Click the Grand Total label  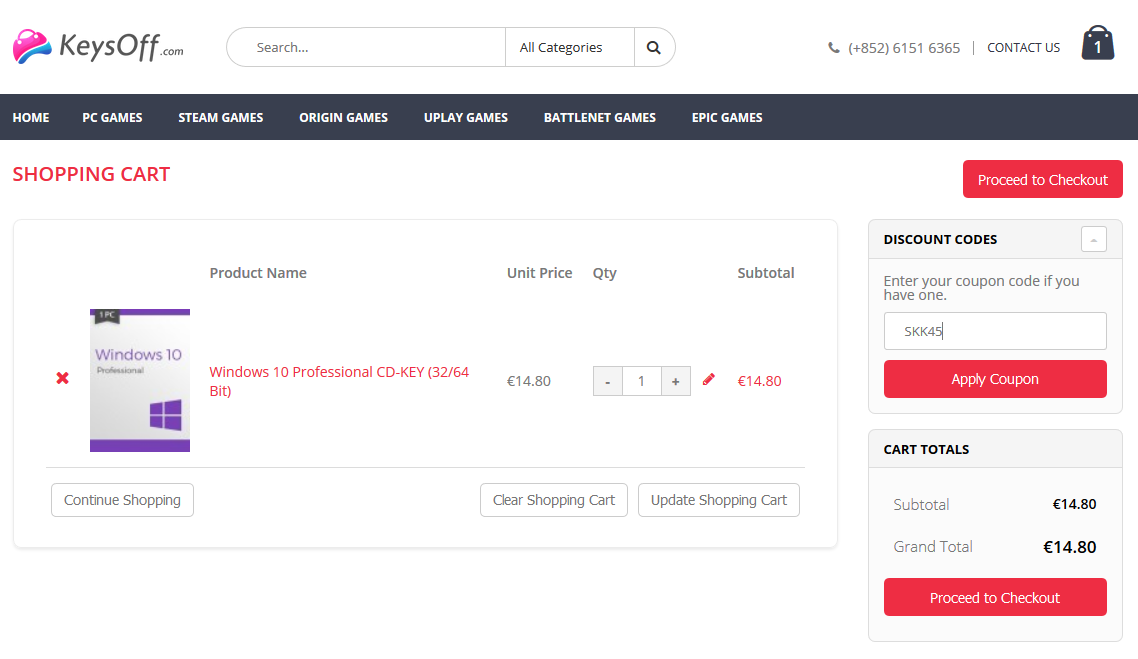pos(933,547)
